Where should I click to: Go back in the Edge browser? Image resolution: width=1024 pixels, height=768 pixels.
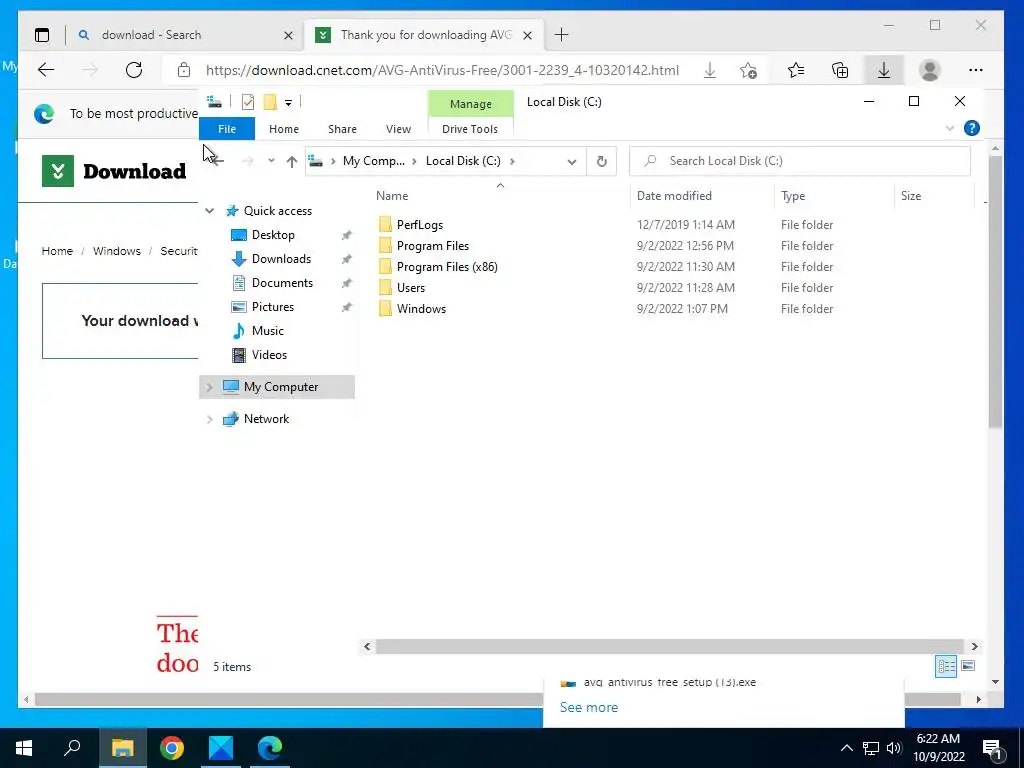[x=46, y=70]
